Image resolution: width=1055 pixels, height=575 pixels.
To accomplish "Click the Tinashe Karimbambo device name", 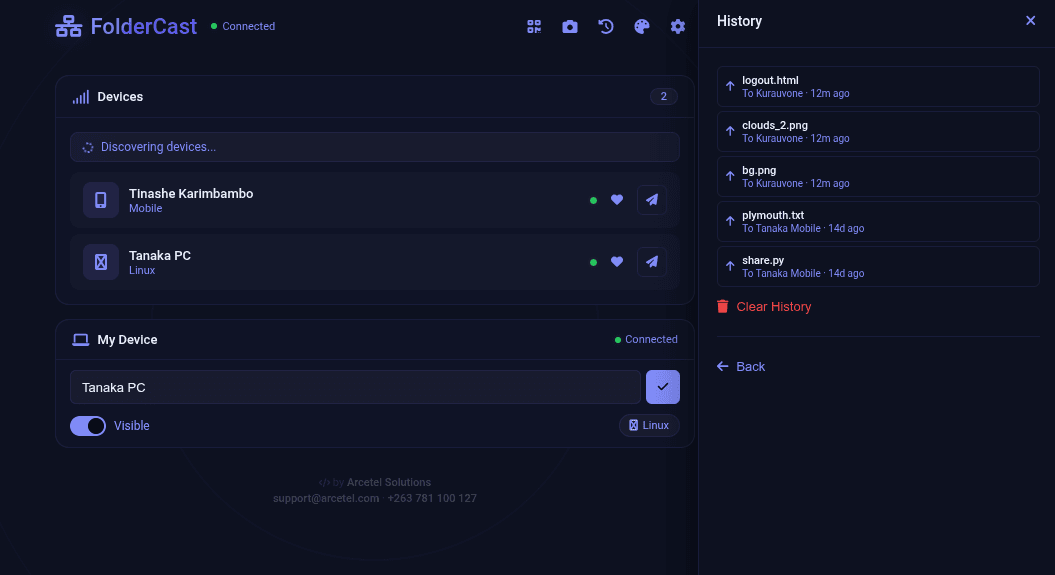I will (x=191, y=194).
